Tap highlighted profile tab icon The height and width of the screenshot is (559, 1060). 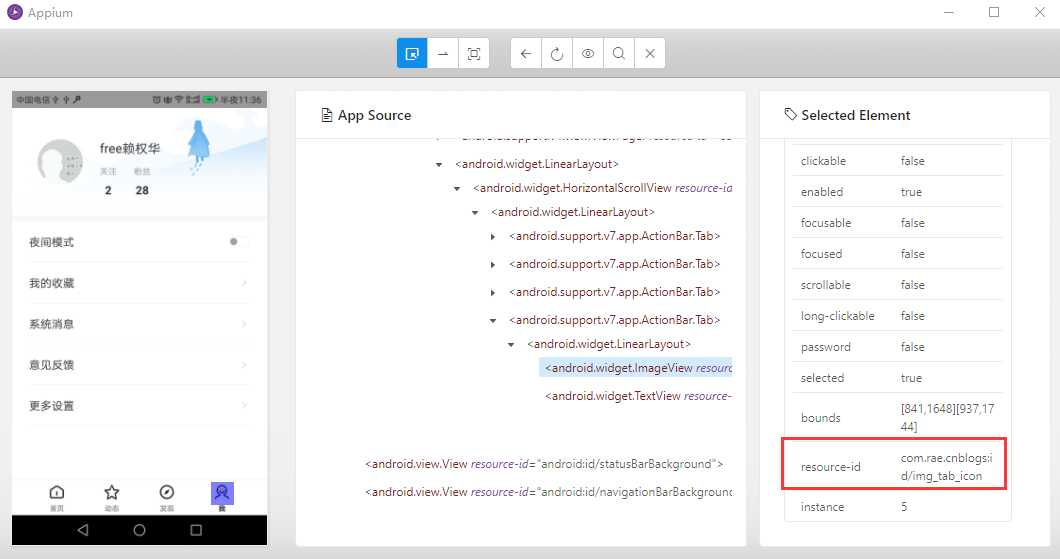click(222, 493)
